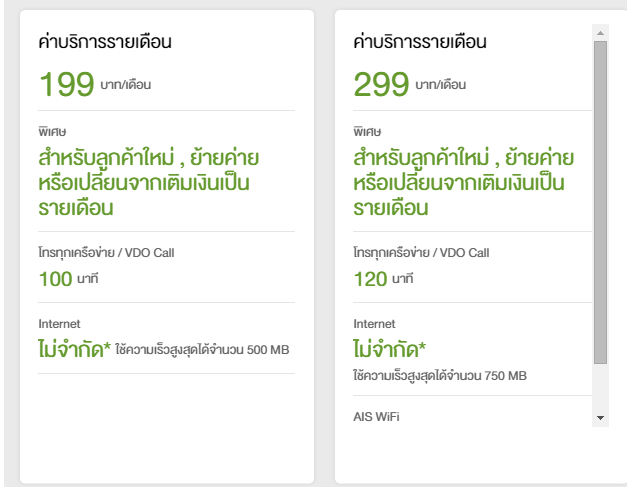Click the 500 MB max speed note
The image size is (627, 487).
coord(202,350)
